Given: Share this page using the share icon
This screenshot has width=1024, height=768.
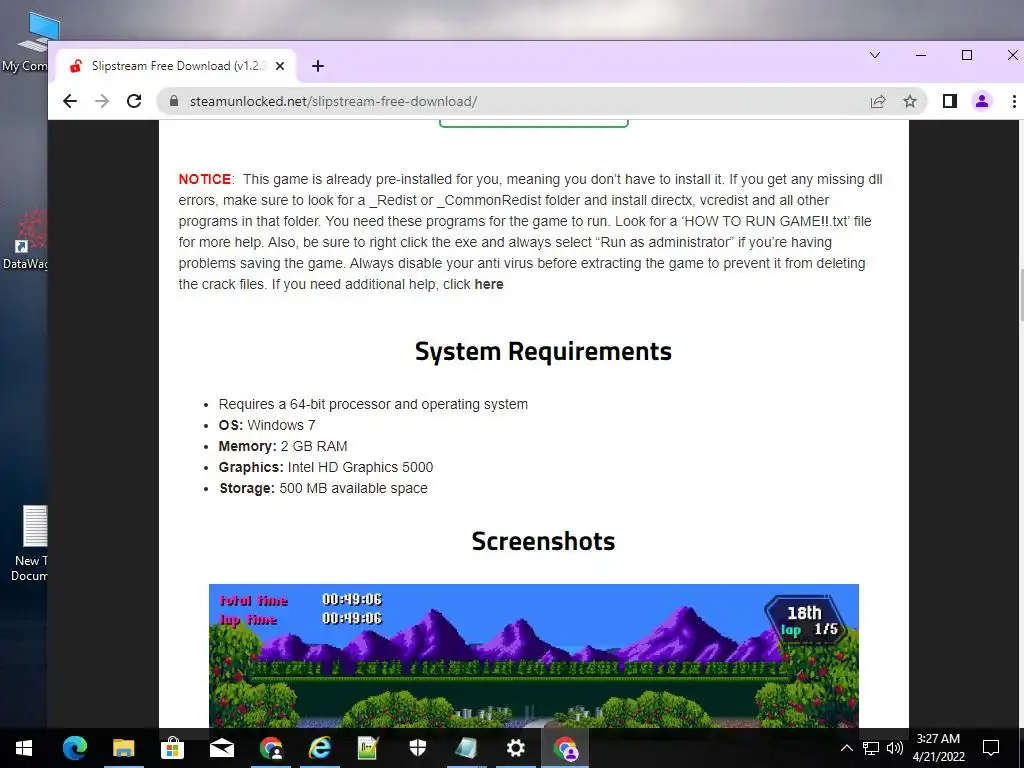Looking at the screenshot, I should pyautogui.click(x=878, y=101).
